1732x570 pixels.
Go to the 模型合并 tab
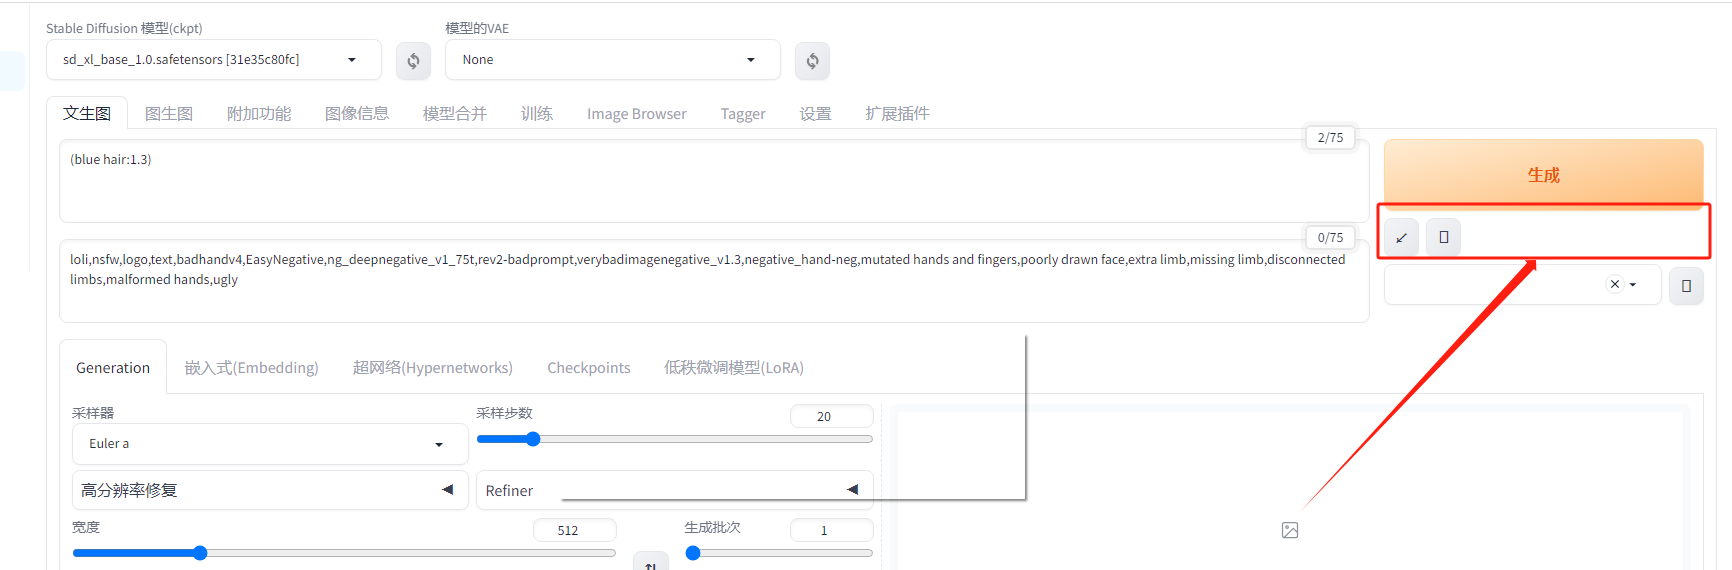click(x=455, y=114)
